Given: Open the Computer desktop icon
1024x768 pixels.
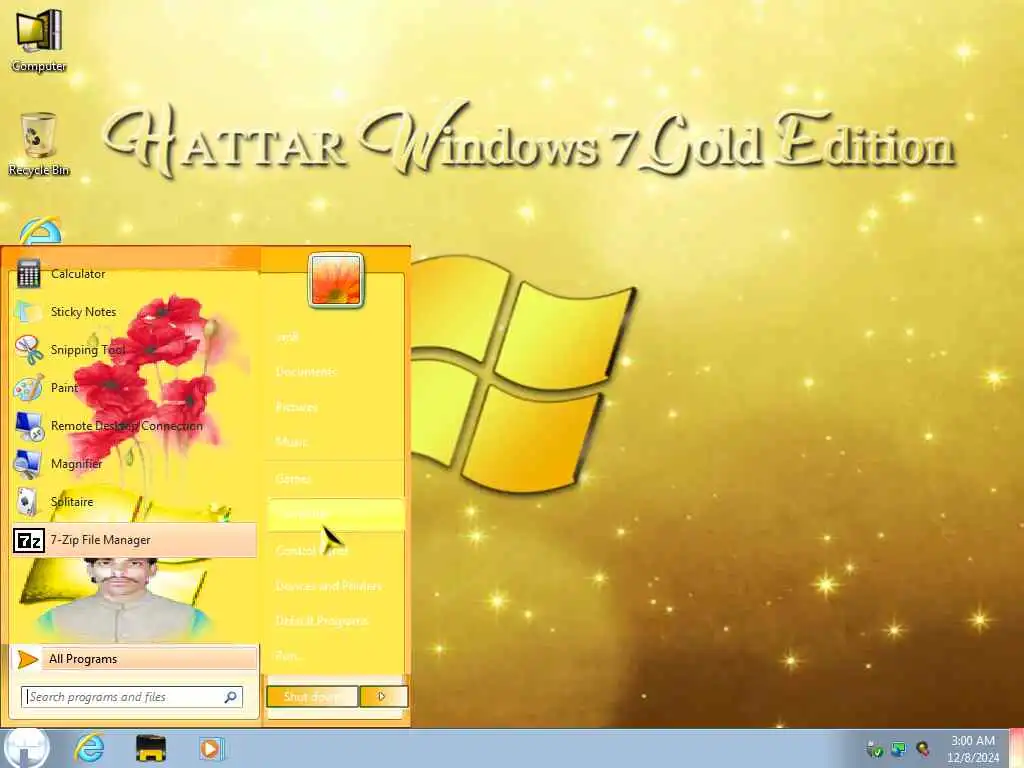Looking at the screenshot, I should [x=39, y=39].
